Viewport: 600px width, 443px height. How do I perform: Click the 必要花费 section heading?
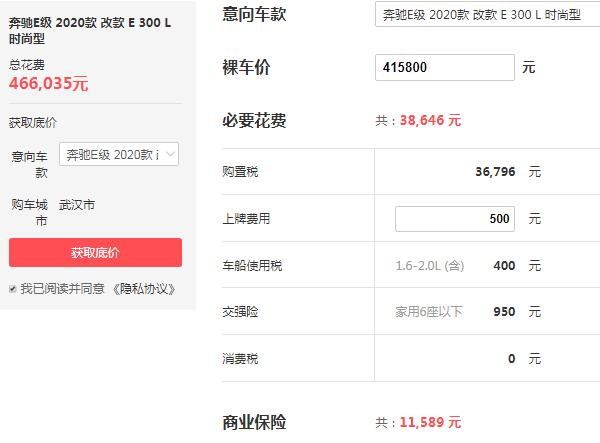click(254, 120)
